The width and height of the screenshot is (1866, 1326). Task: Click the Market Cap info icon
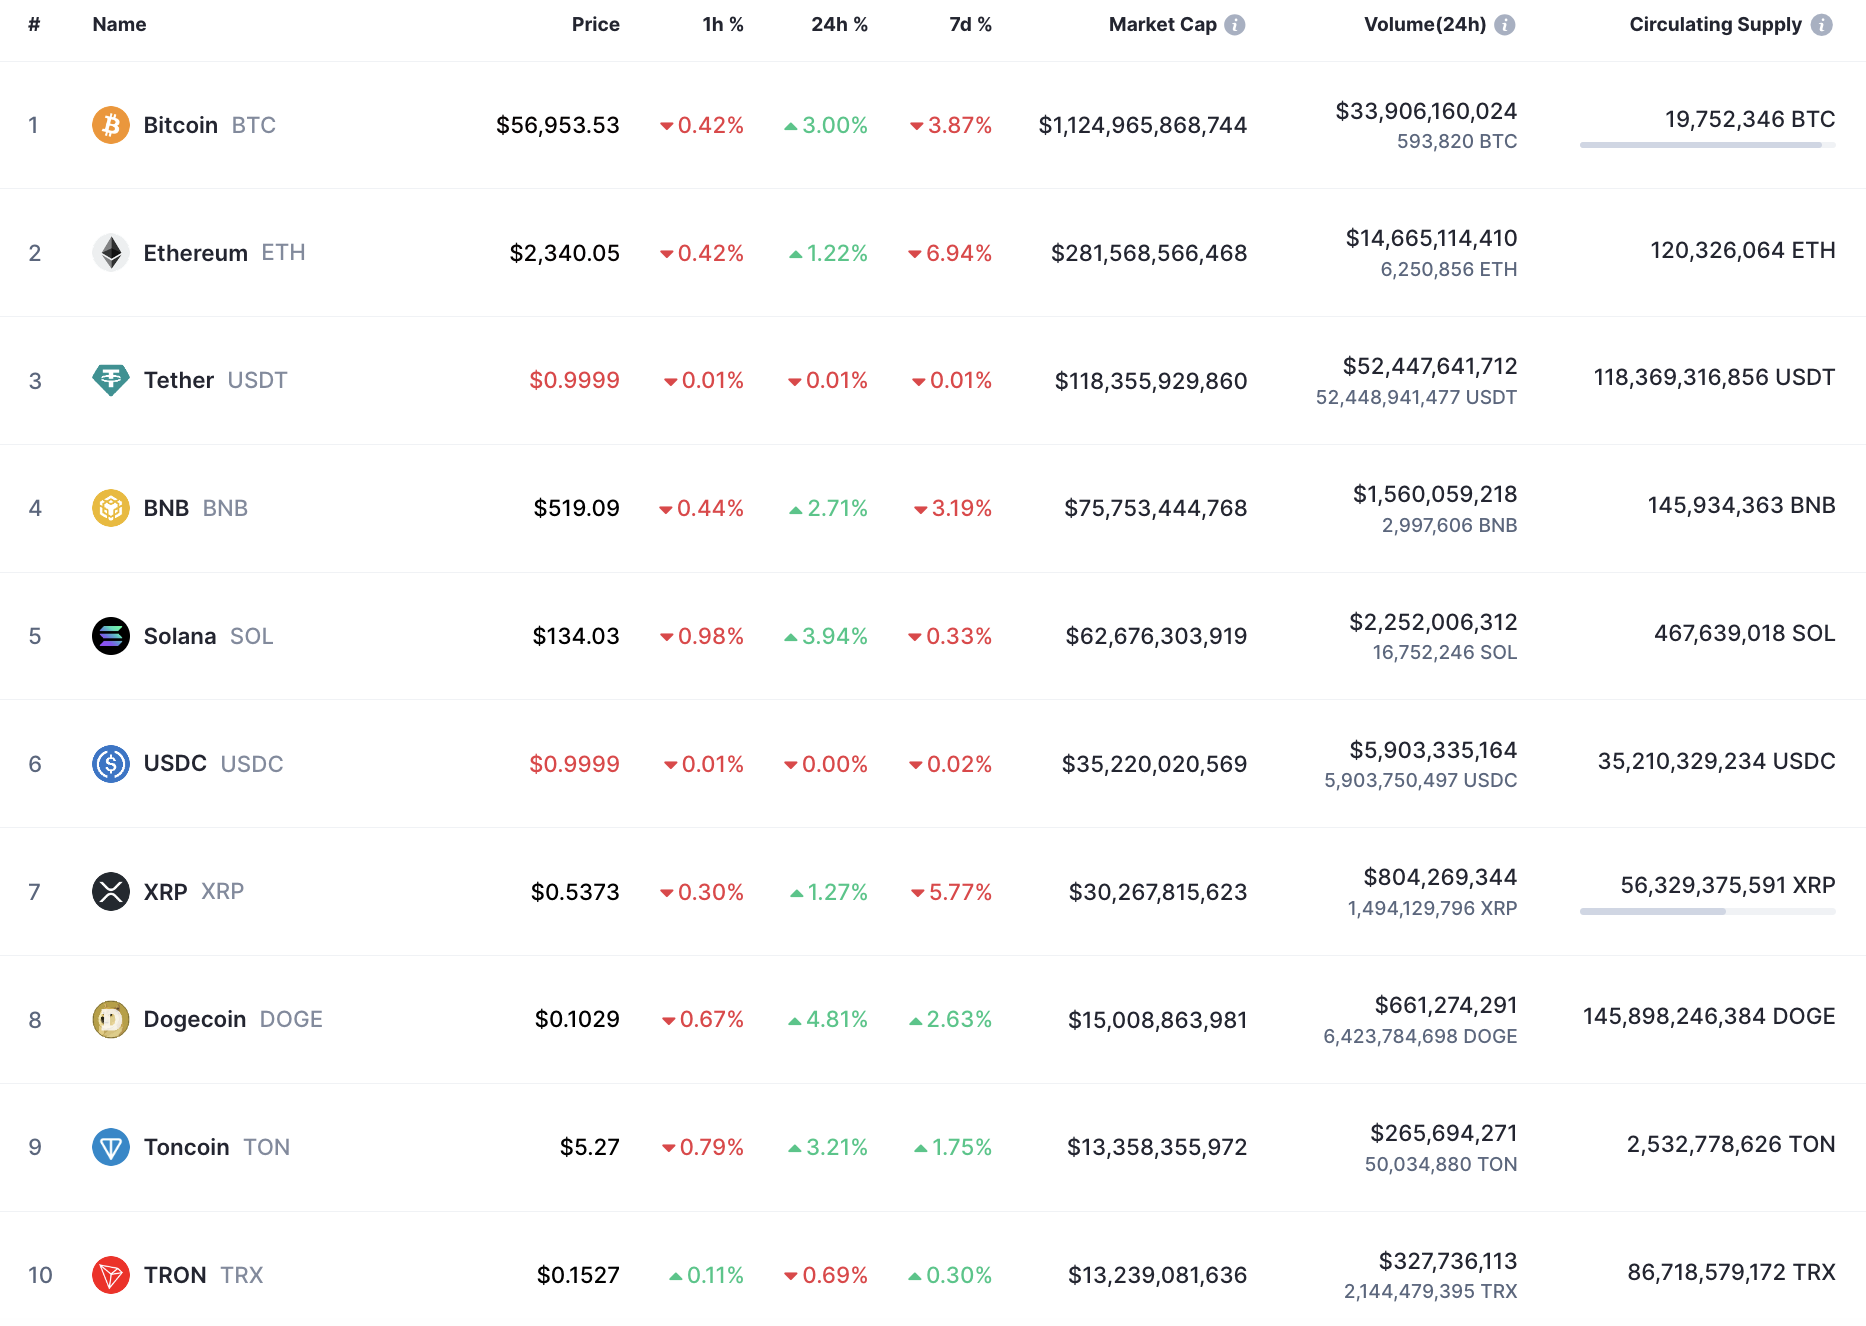click(1235, 25)
